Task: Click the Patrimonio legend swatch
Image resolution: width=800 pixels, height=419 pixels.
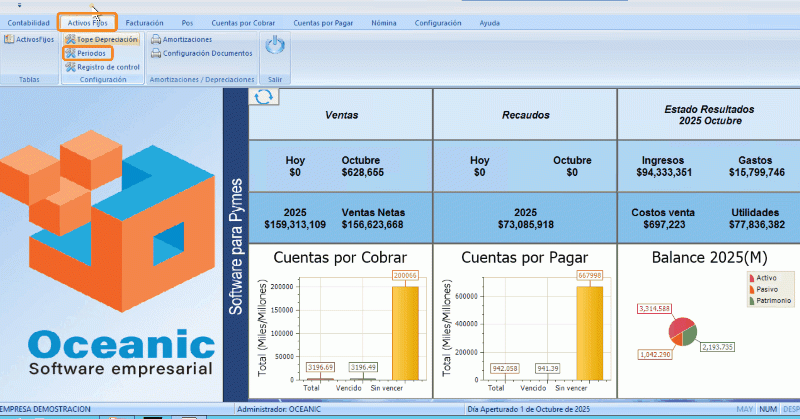Action: [x=751, y=300]
